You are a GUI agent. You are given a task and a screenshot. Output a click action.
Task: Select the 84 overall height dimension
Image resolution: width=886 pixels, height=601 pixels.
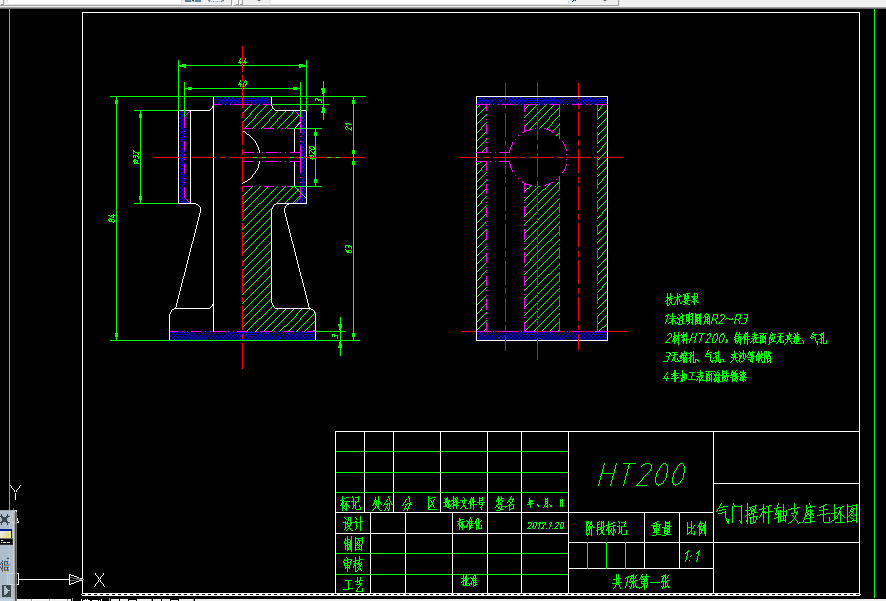coord(112,217)
